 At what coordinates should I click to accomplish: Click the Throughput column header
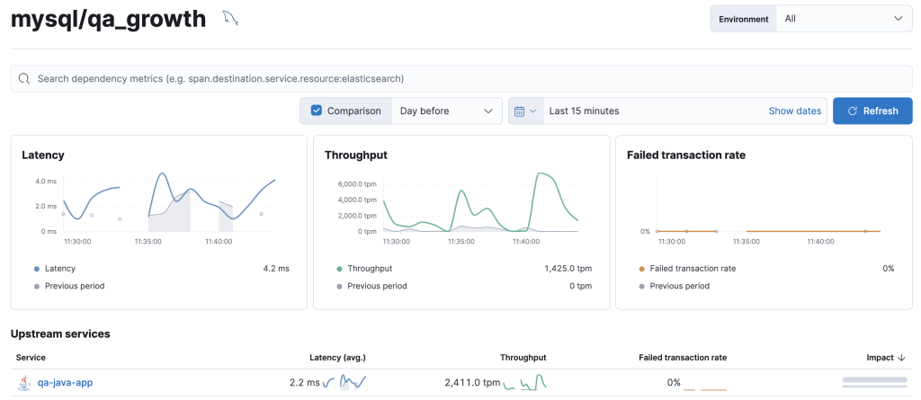click(x=523, y=357)
